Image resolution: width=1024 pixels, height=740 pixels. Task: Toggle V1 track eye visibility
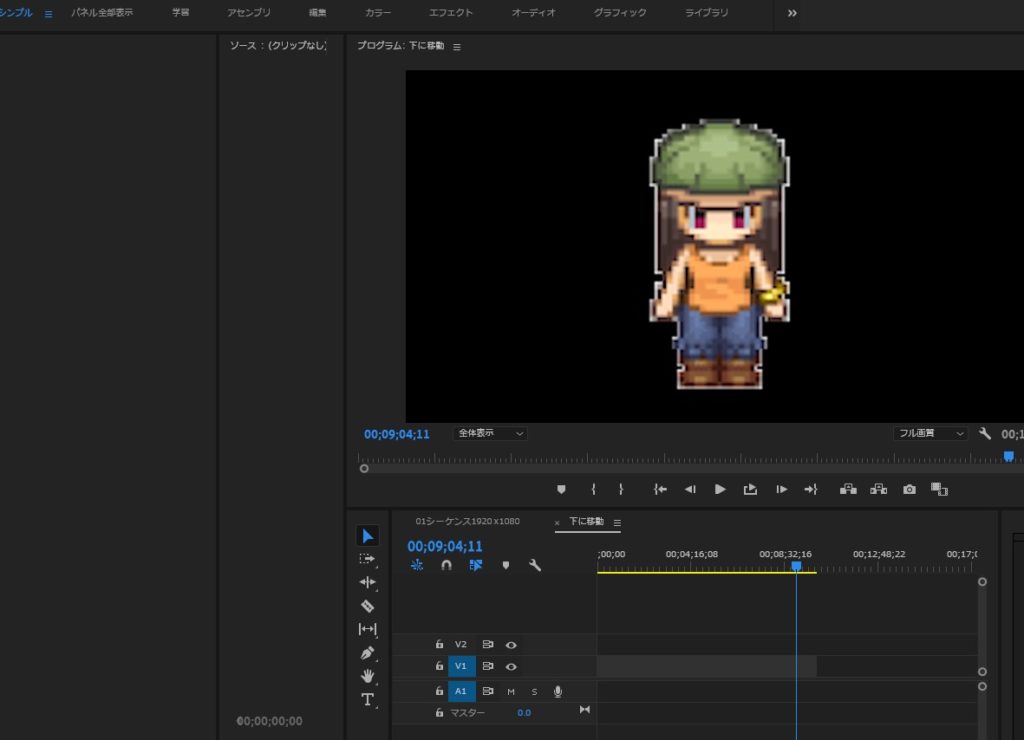click(x=511, y=666)
